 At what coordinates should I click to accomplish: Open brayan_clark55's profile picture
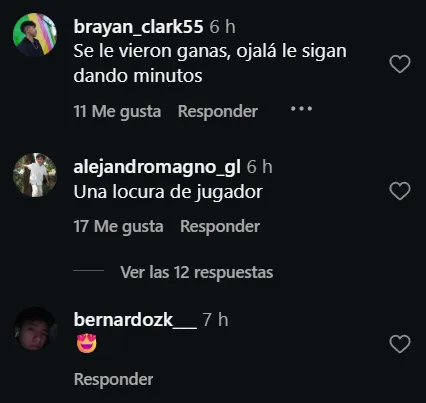tap(35, 35)
